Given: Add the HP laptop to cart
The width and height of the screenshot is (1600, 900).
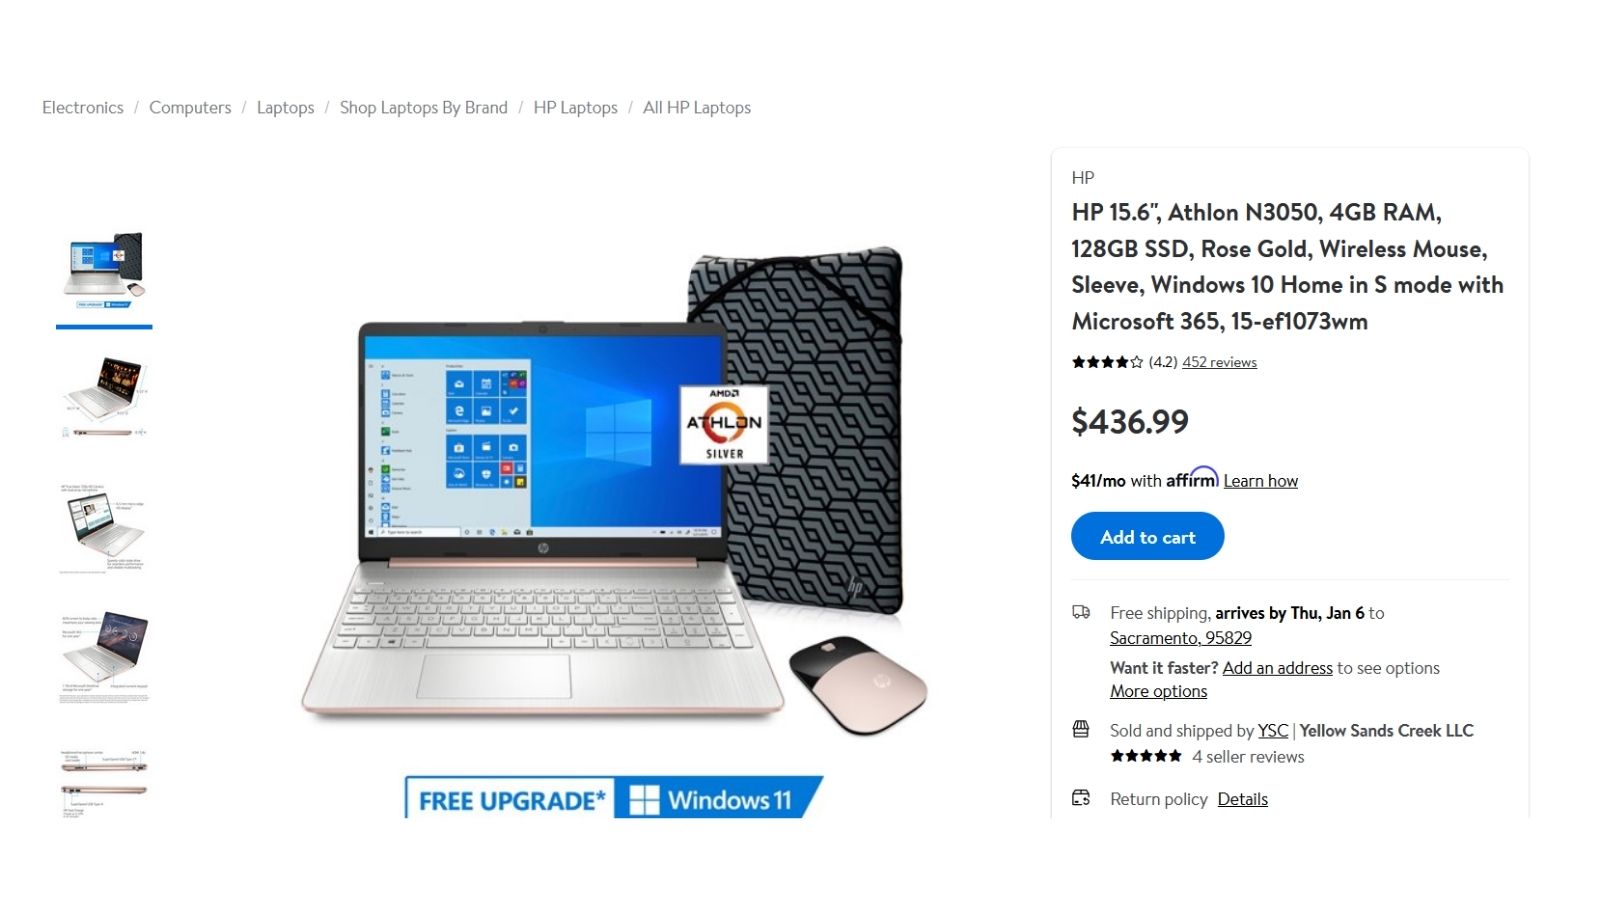Looking at the screenshot, I should (x=1148, y=536).
